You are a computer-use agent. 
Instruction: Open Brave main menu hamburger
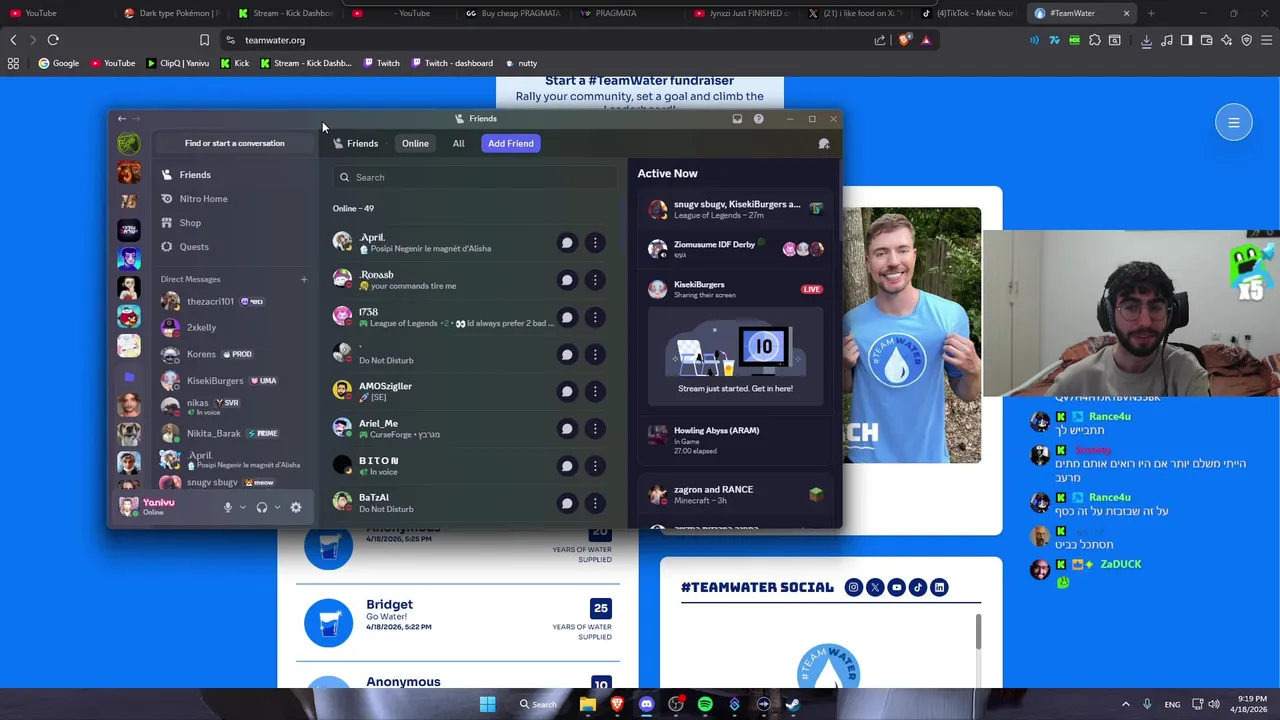[x=1267, y=40]
